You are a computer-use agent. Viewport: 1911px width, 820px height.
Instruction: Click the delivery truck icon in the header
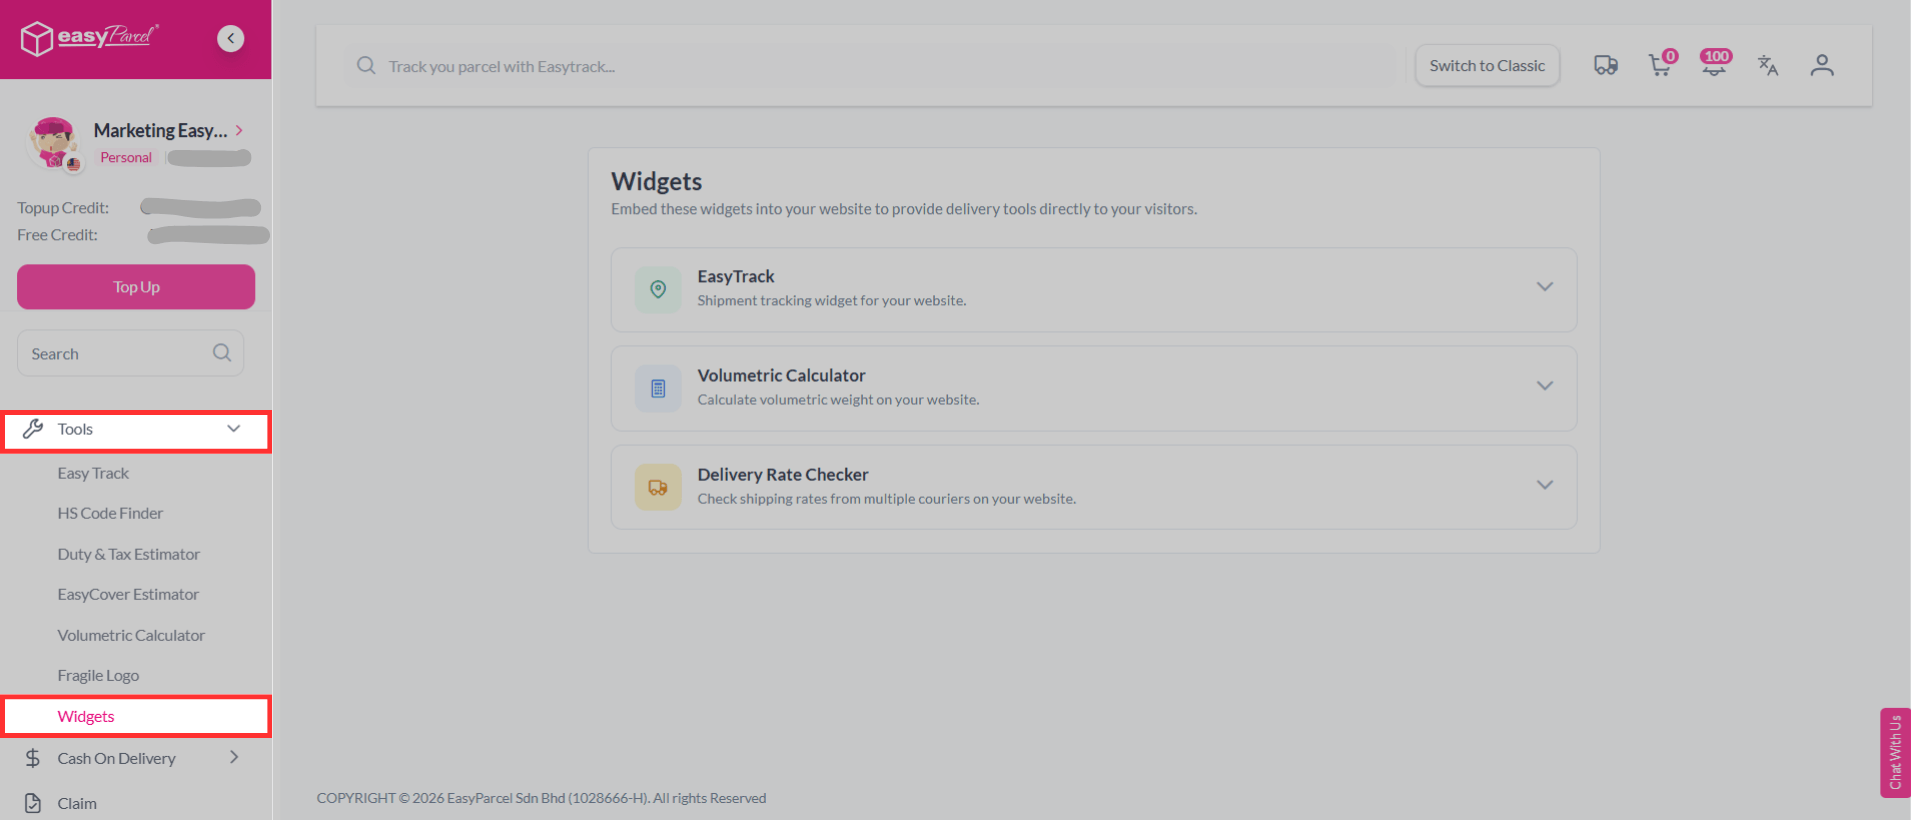click(x=1606, y=64)
